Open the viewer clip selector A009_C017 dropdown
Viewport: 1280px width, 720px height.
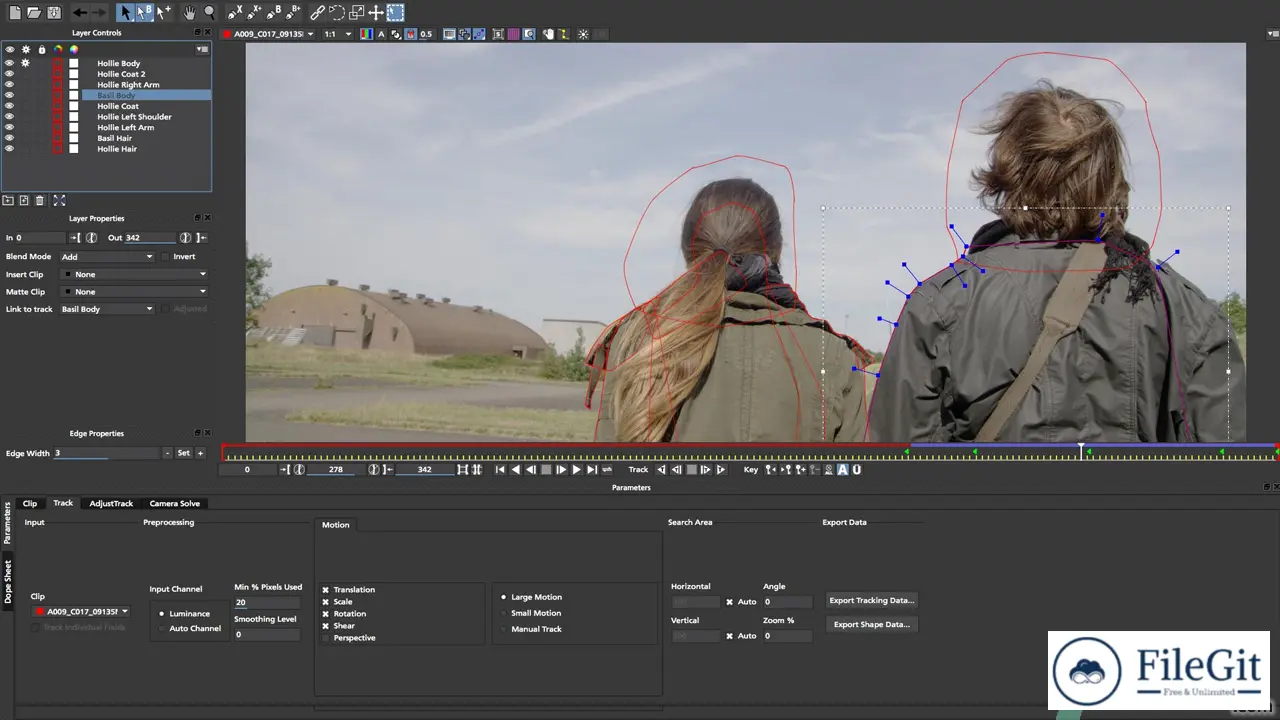click(x=268, y=34)
